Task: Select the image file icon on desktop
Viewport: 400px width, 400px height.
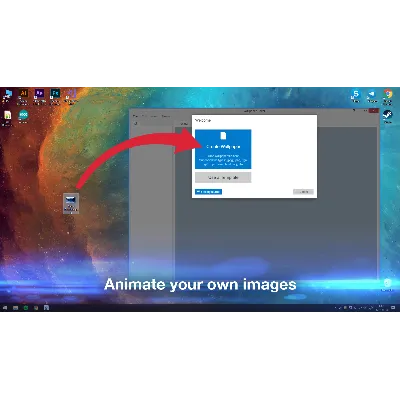Action: coord(71,203)
